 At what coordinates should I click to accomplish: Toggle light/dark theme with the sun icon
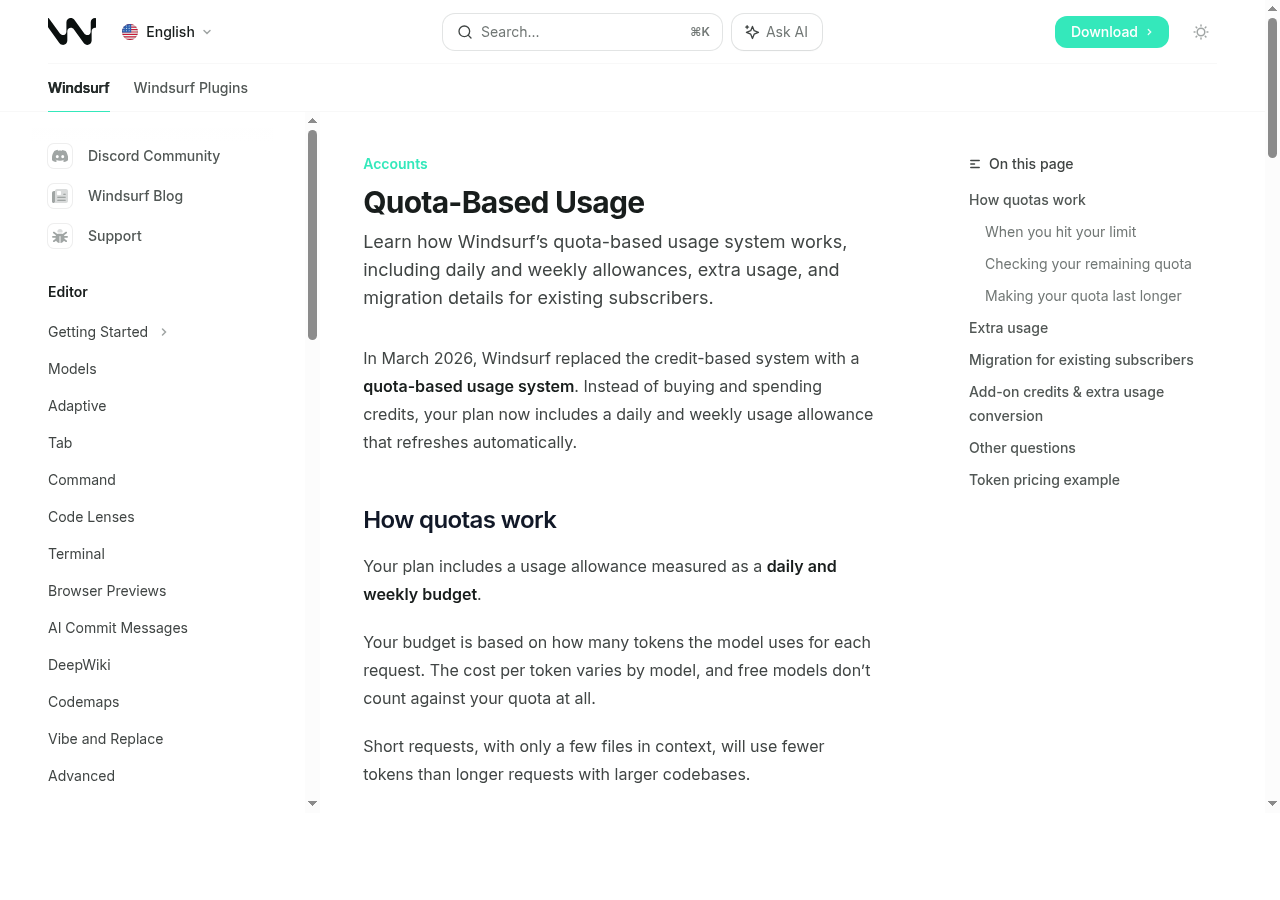pos(1201,32)
